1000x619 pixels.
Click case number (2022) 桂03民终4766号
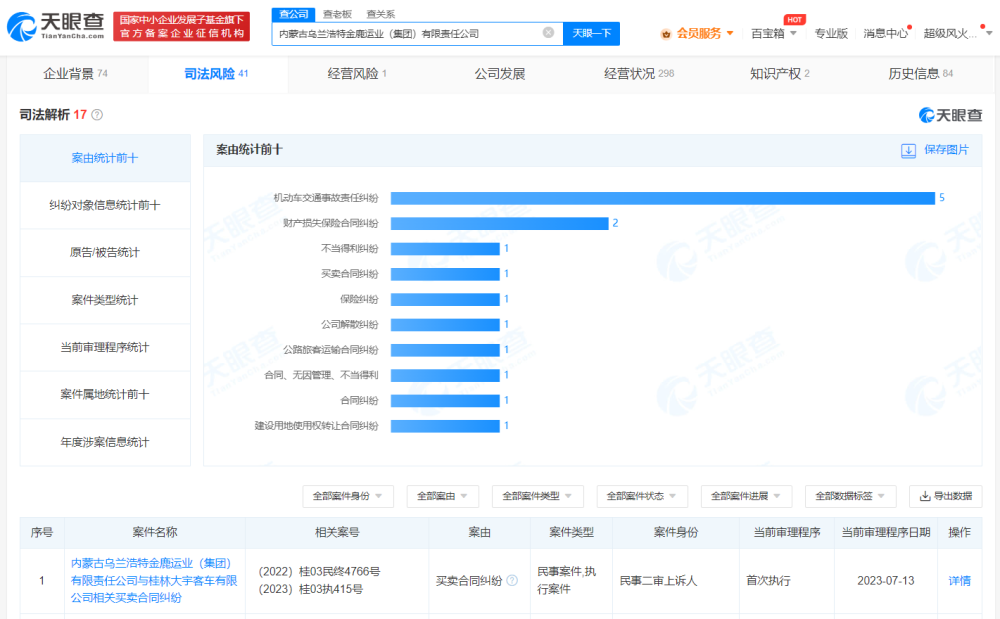[x=319, y=572]
